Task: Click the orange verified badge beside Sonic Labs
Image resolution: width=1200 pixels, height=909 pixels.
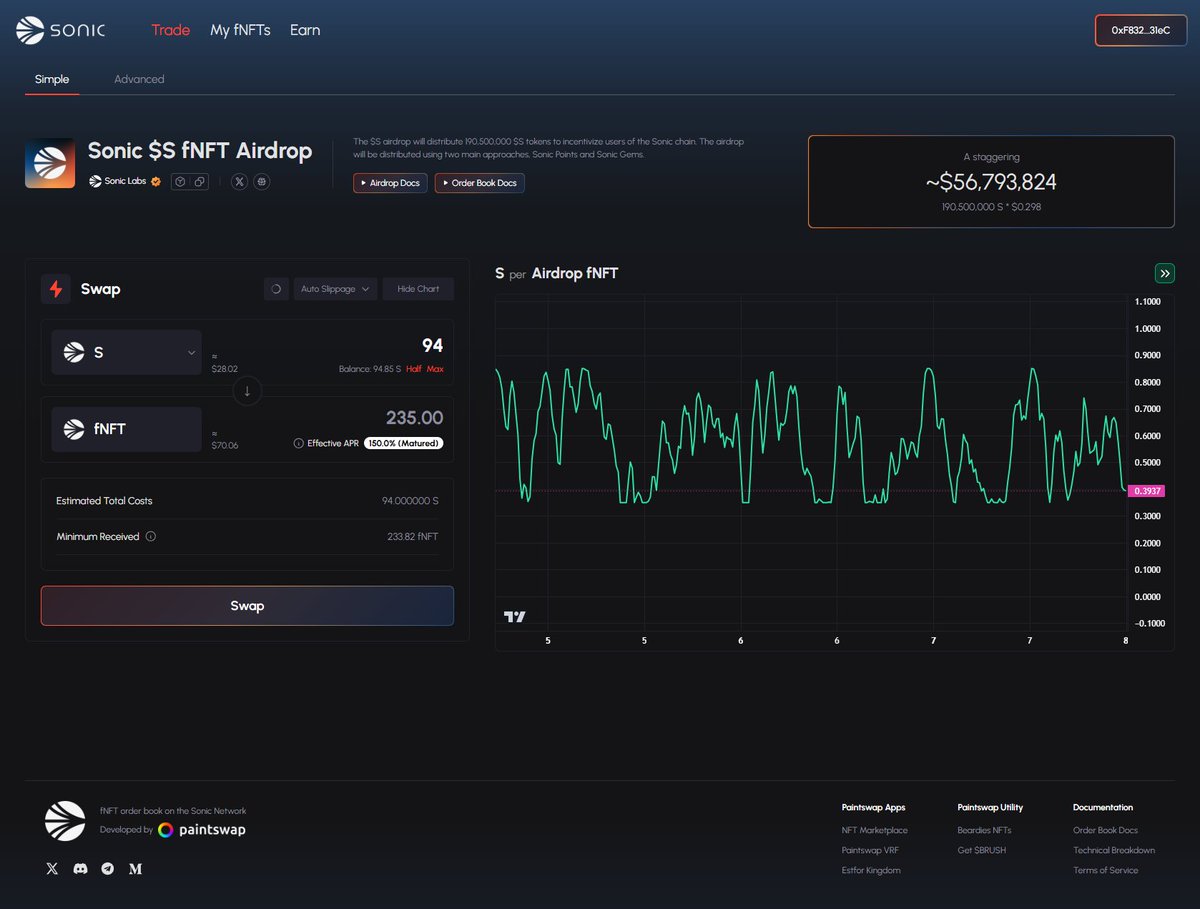Action: (156, 182)
